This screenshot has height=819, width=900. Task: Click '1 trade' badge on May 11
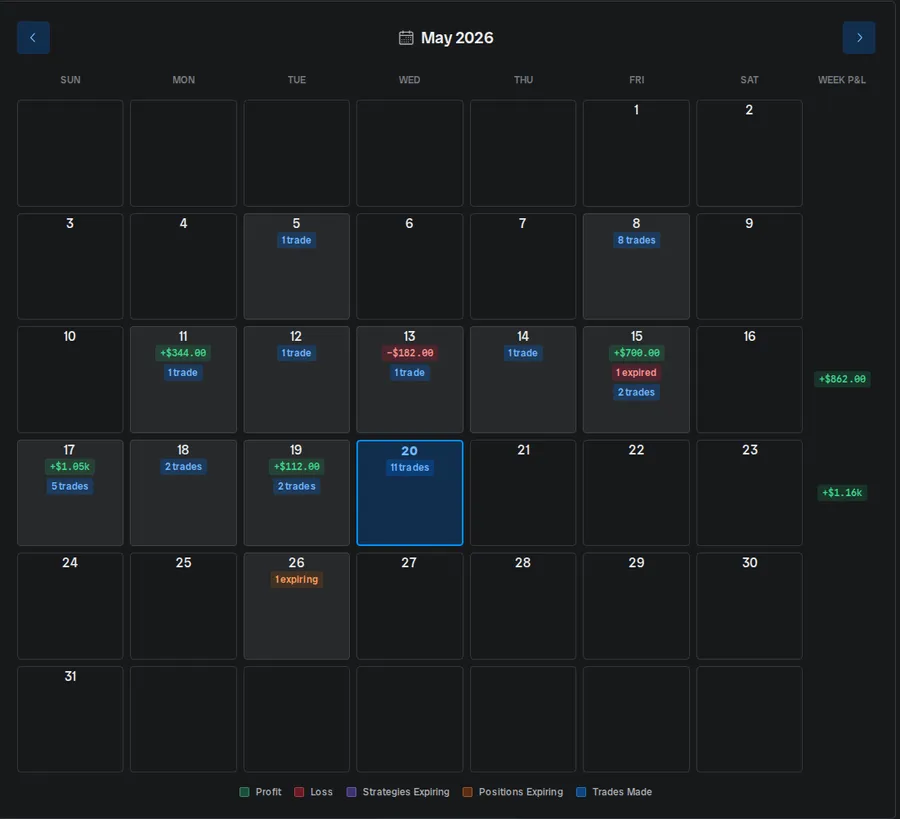coord(183,372)
